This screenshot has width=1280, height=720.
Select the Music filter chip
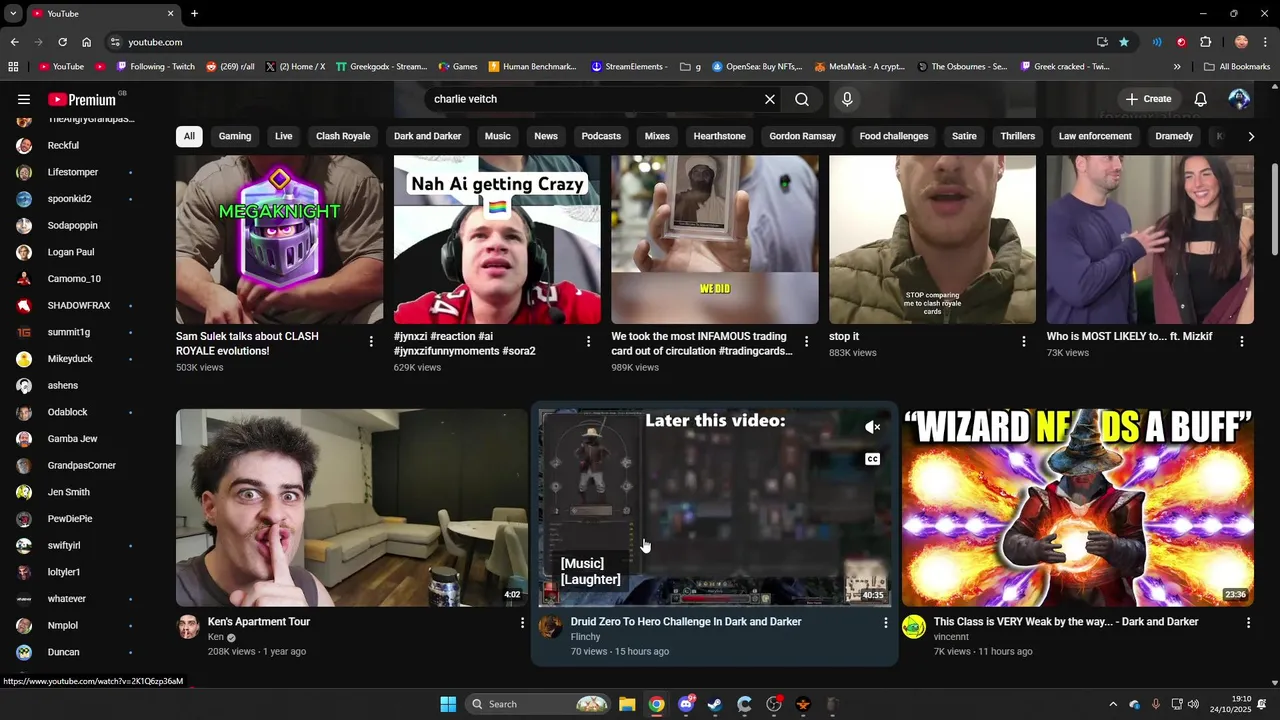click(498, 136)
